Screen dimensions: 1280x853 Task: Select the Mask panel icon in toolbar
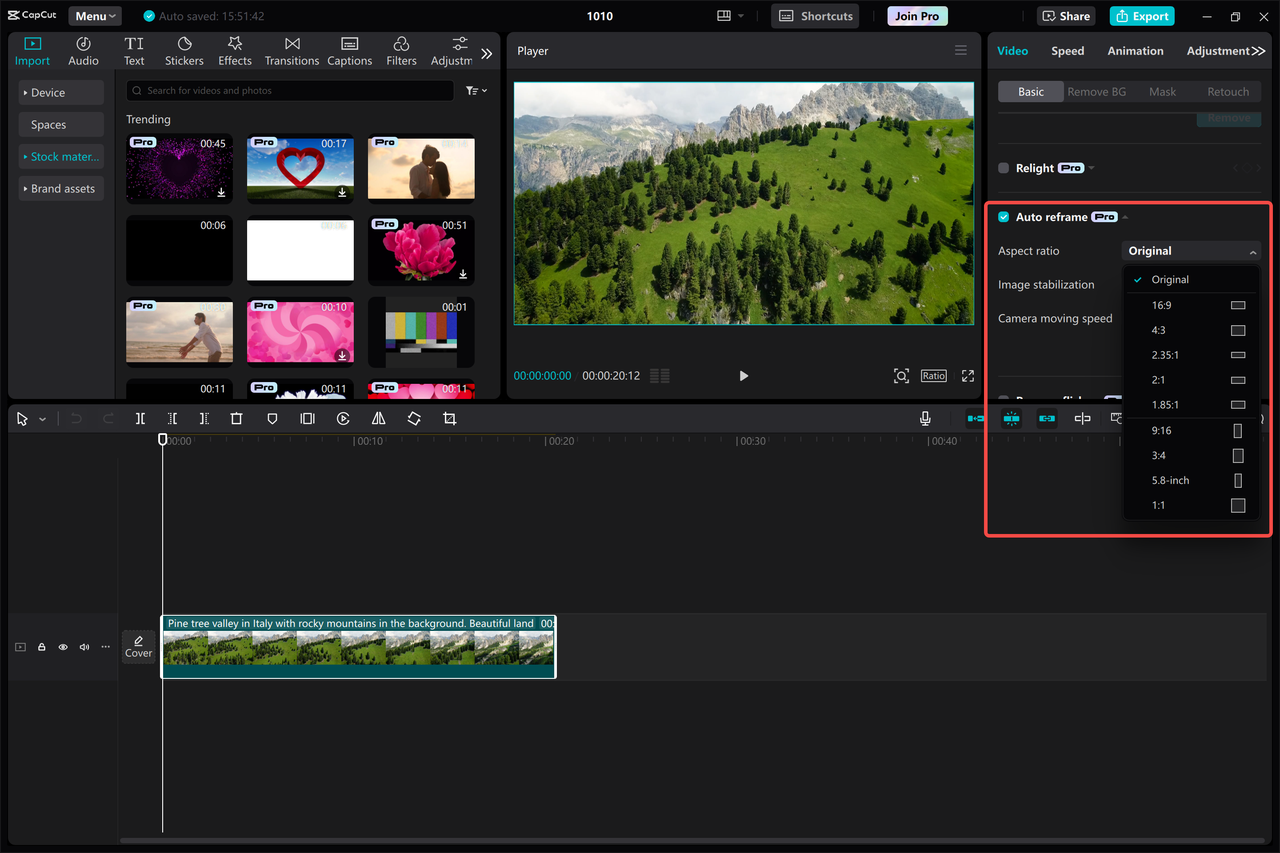pos(272,418)
